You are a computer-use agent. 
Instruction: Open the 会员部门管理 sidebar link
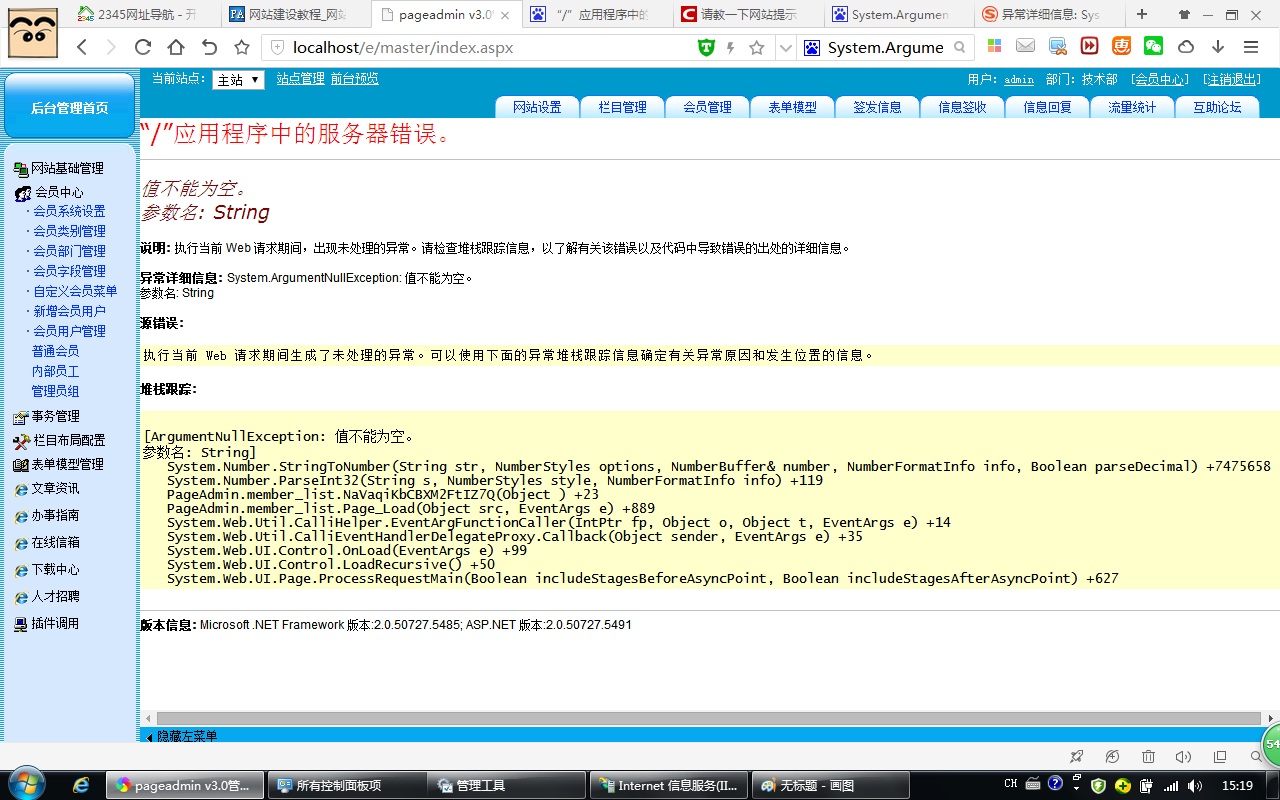click(69, 251)
